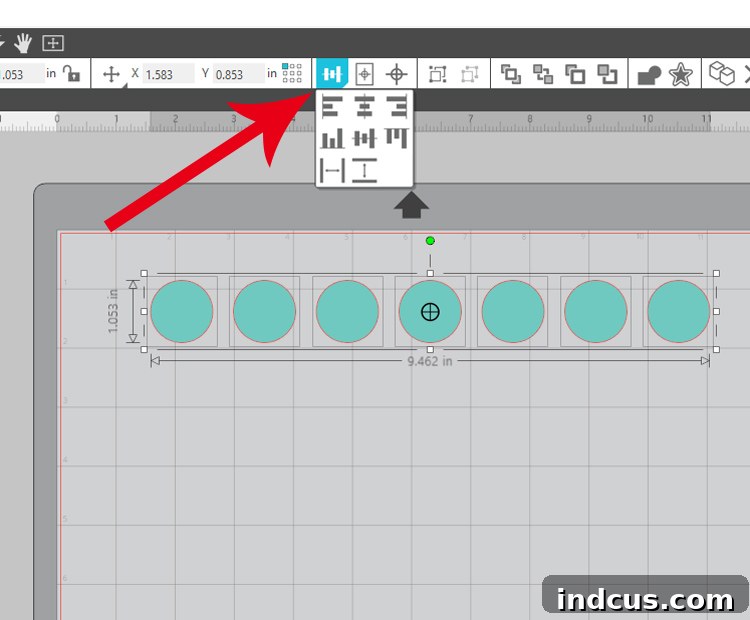Click the star Offset icon
Viewport: 750px width, 620px height.
tap(680, 75)
